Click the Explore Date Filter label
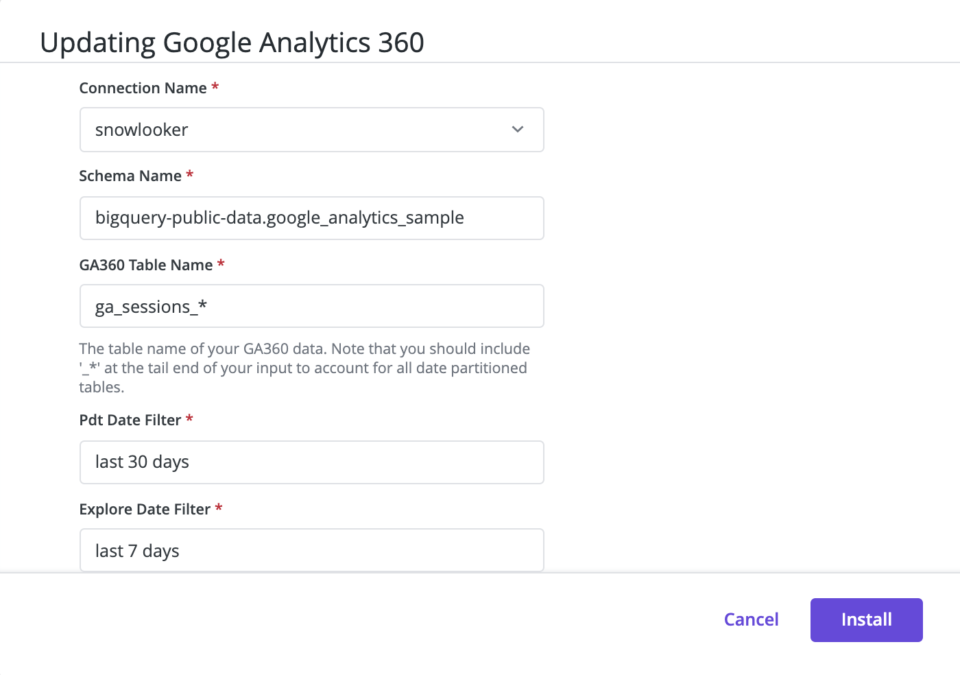This screenshot has width=960, height=675. click(x=144, y=509)
